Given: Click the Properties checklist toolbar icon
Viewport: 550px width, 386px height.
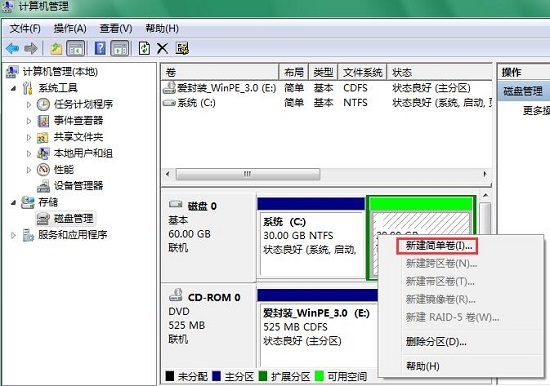Looking at the screenshot, I should click(182, 48).
